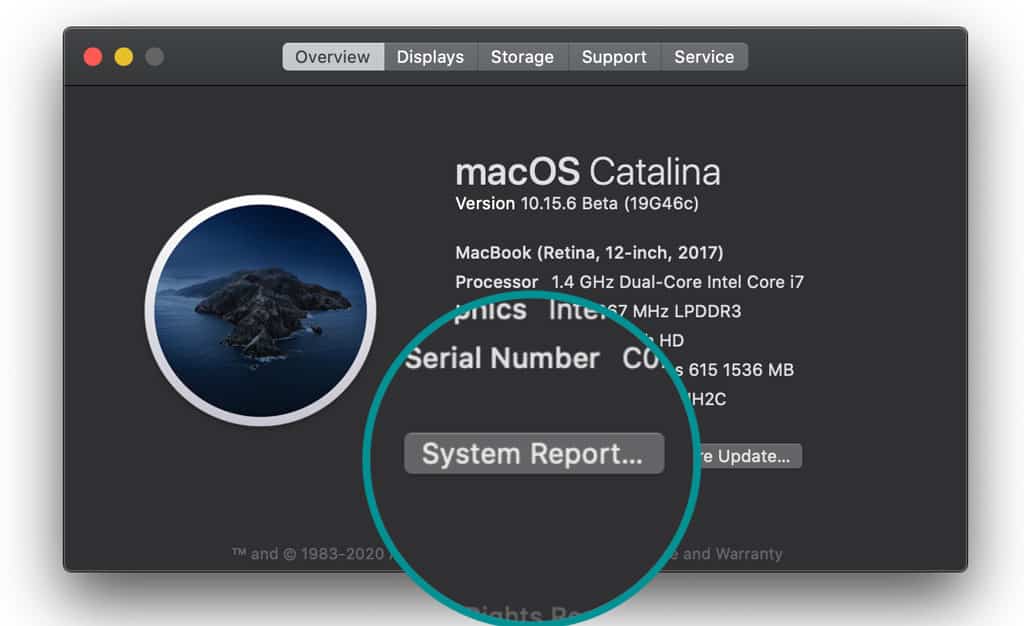Screen dimensions: 1024x626
Task: Click the Overview tab
Action: coord(332,57)
